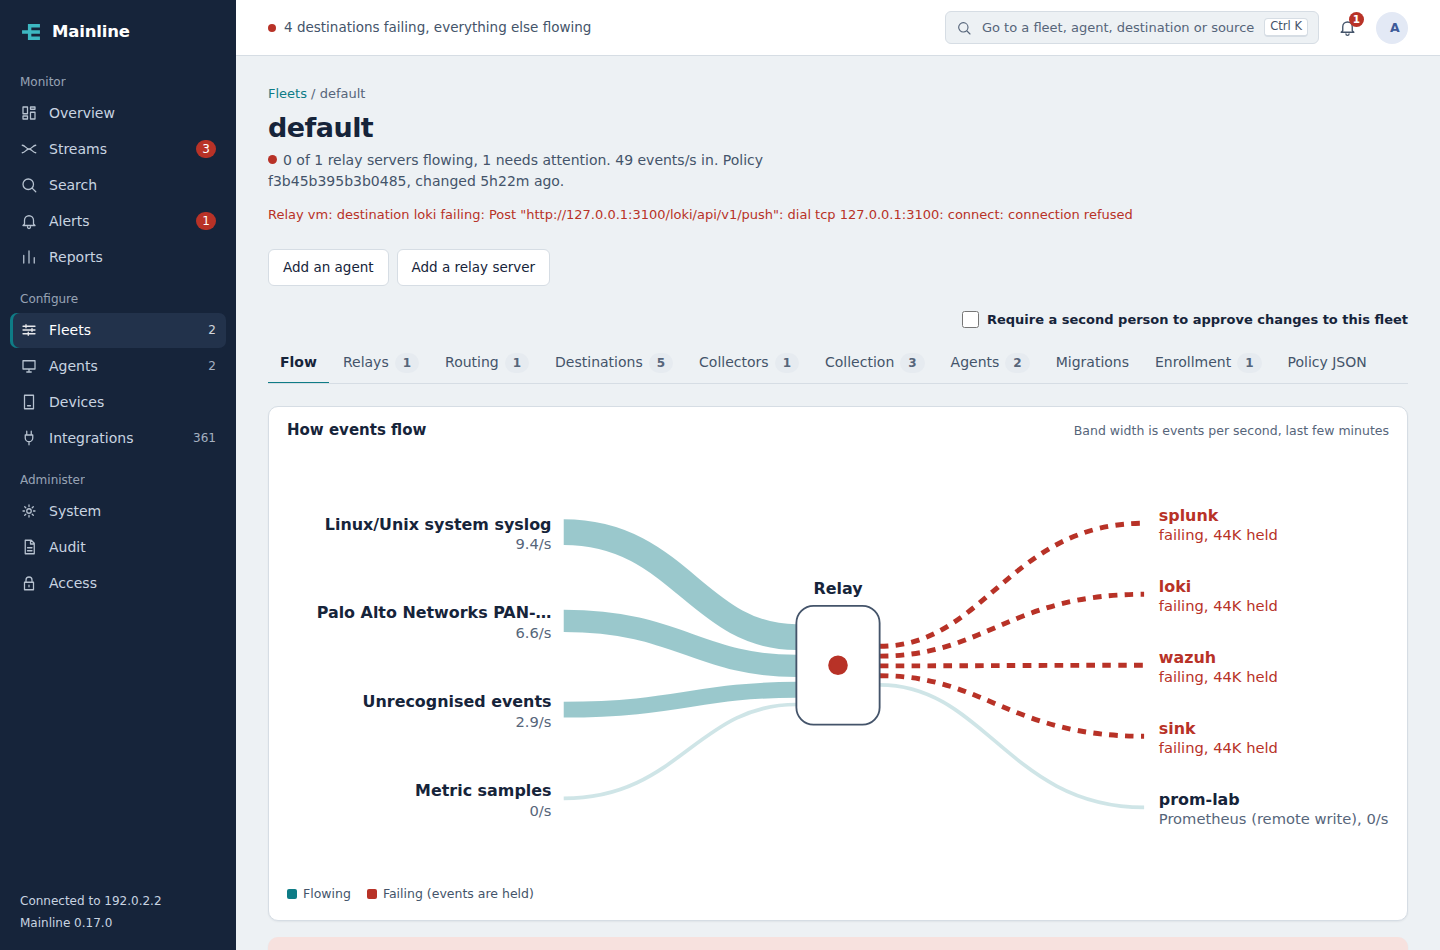Enable second person approval checkbox
Viewport: 1440px width, 950px height.
click(x=970, y=319)
